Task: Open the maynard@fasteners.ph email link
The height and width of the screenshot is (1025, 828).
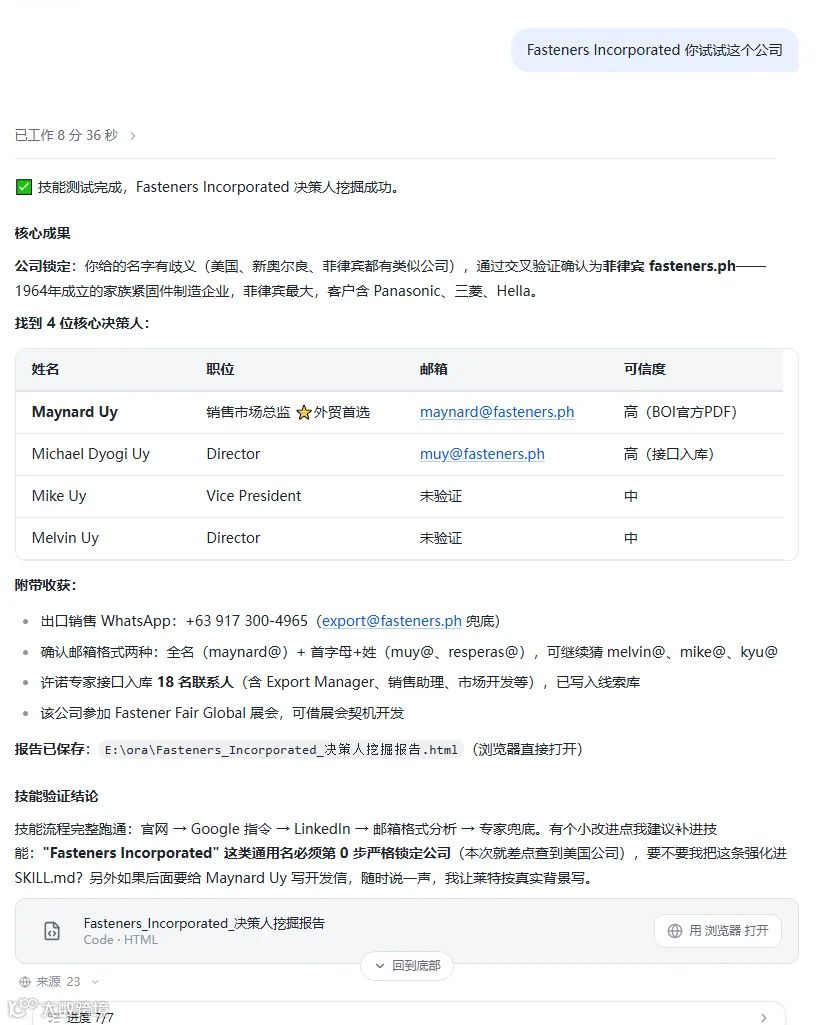Action: (x=497, y=412)
